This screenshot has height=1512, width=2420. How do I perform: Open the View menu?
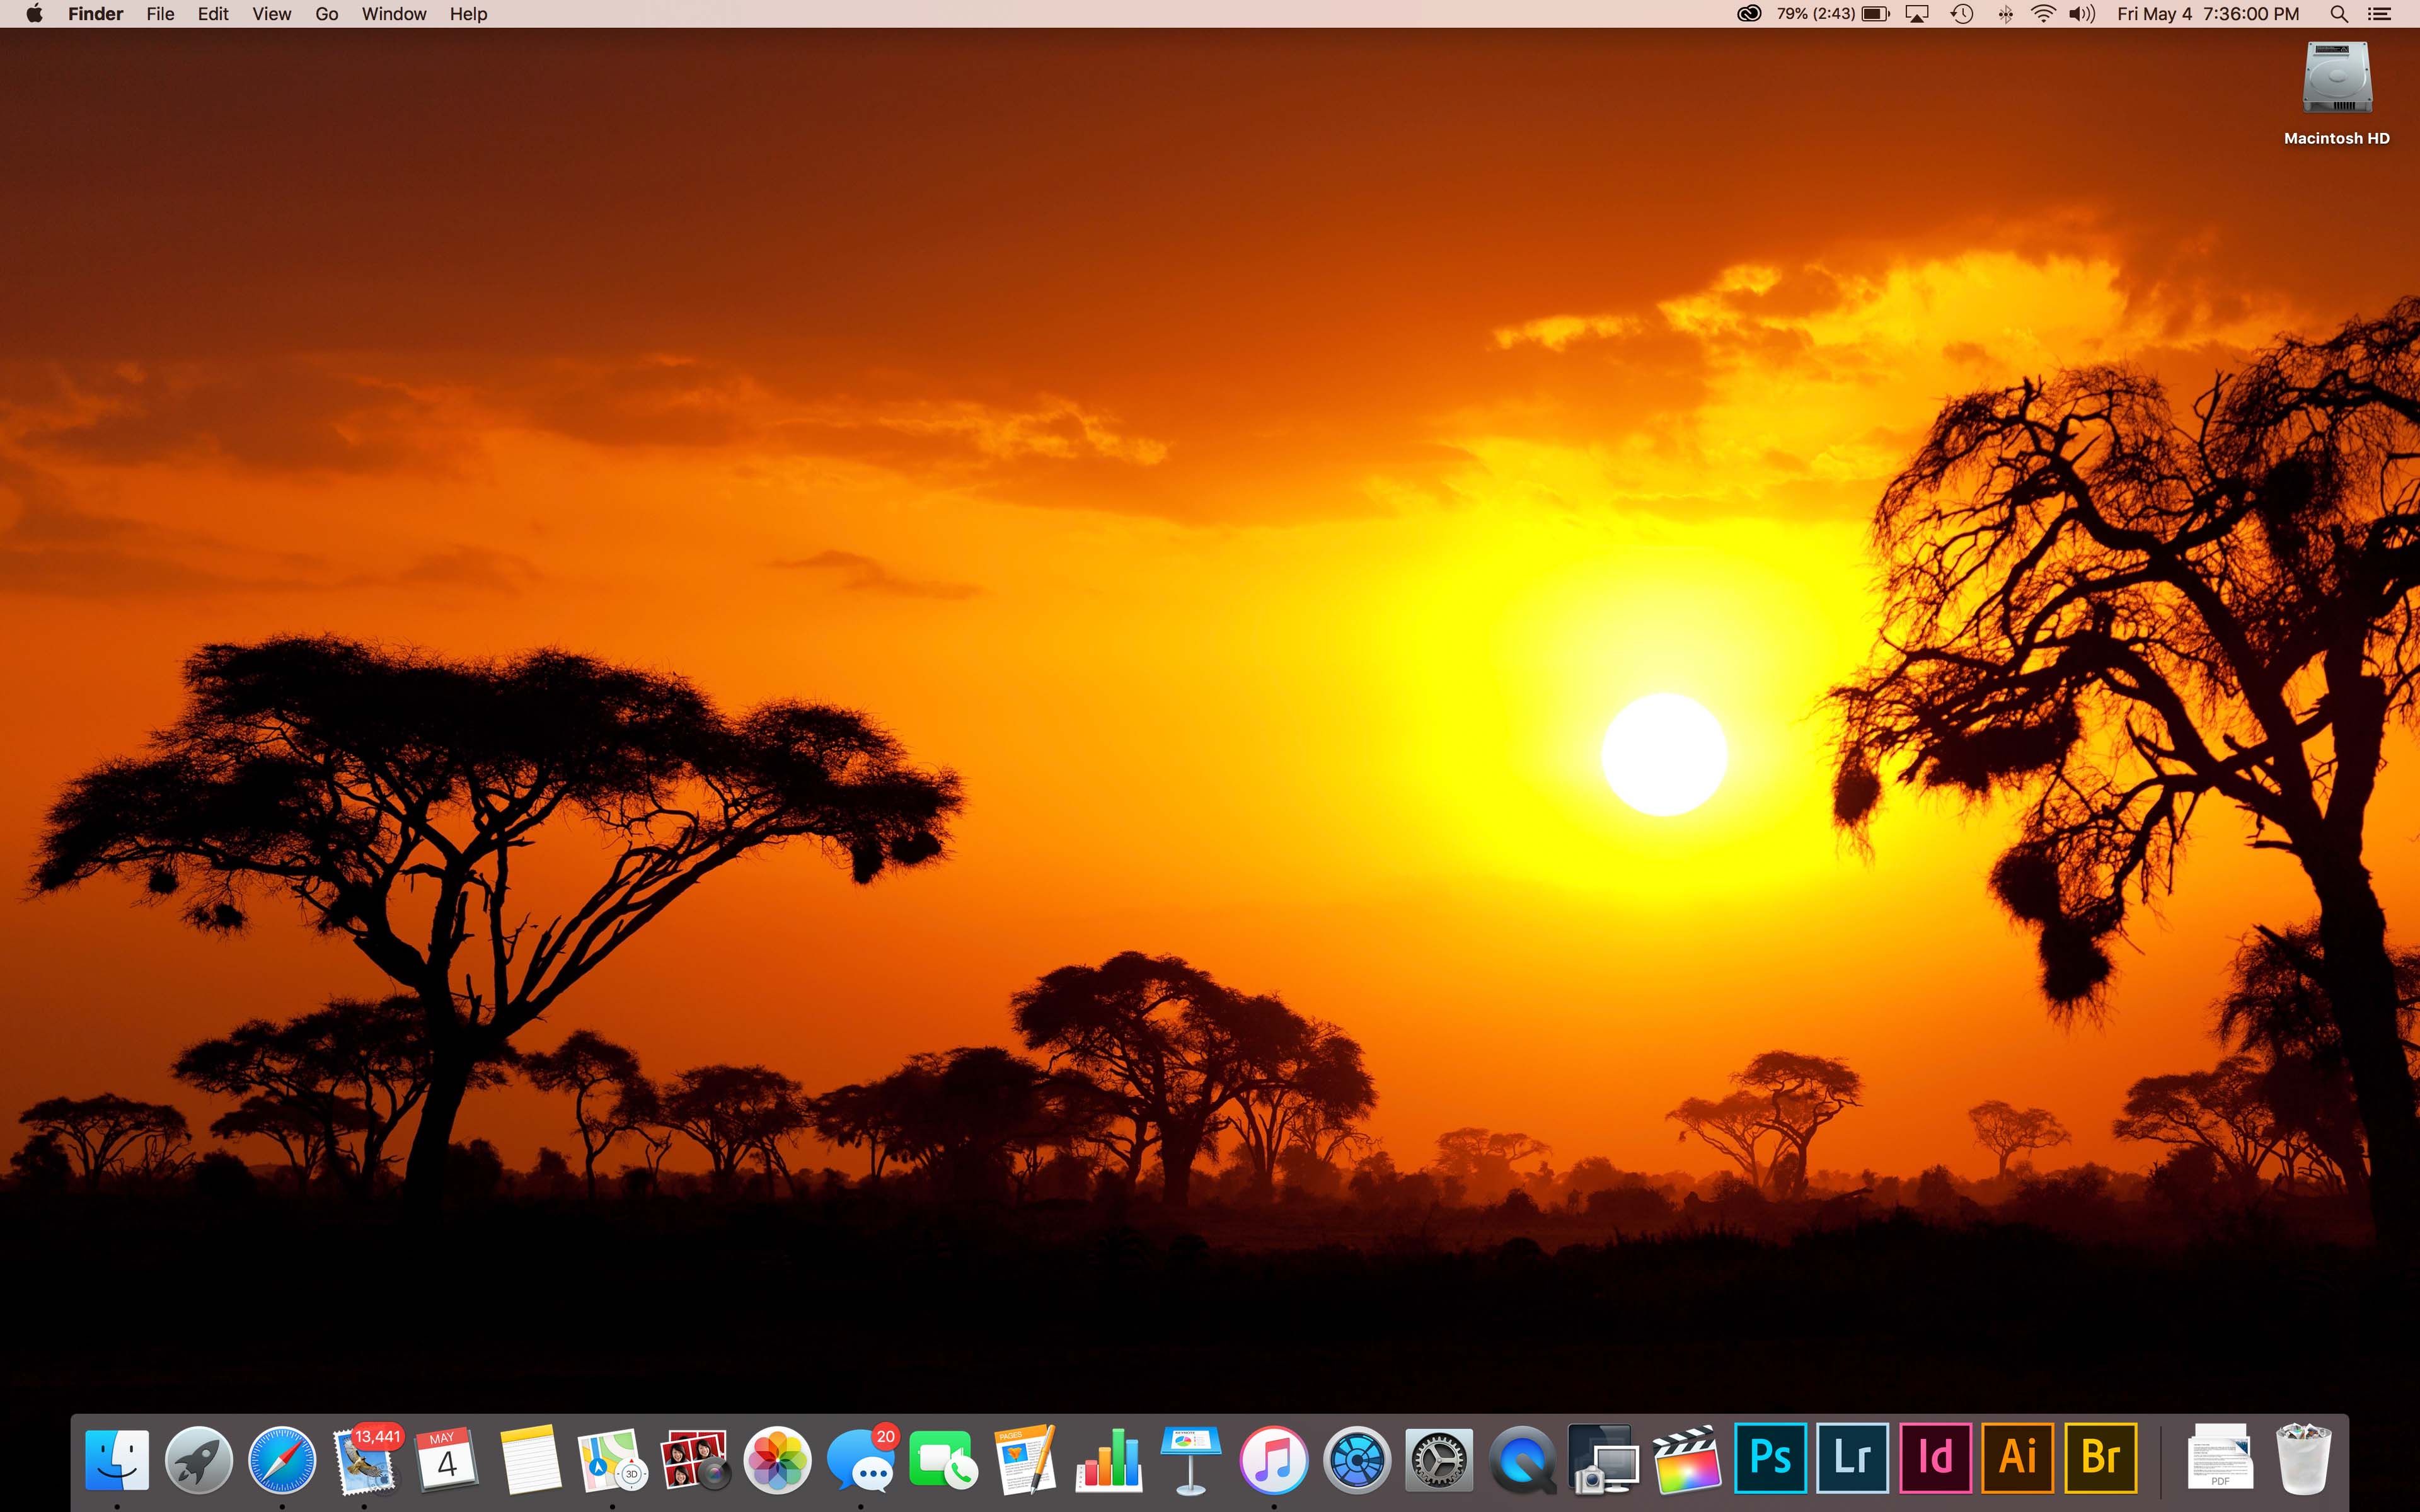pos(271,14)
